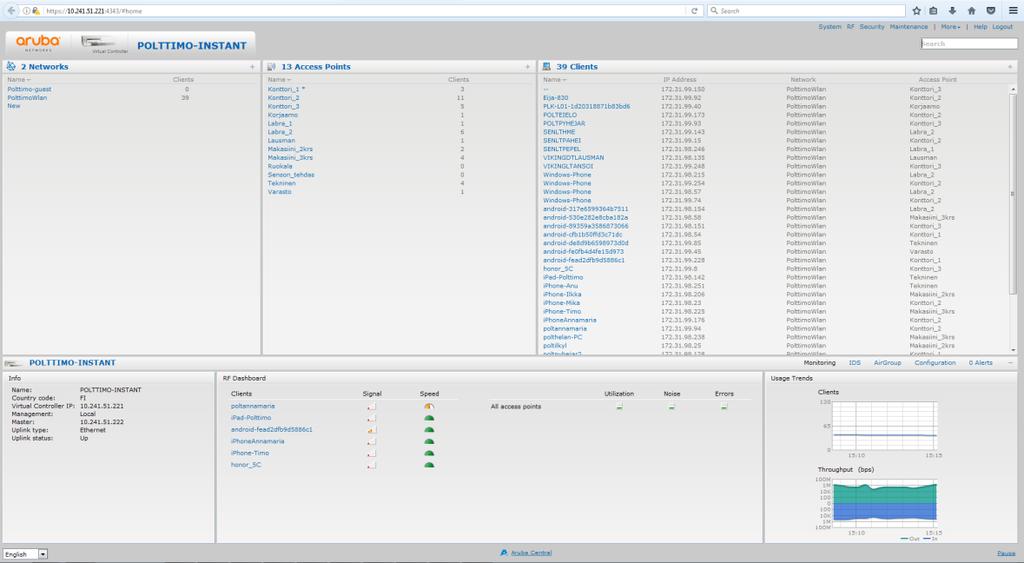The image size is (1024, 563).
Task: Click the speed gauge for poltannamaria
Action: pos(429,406)
